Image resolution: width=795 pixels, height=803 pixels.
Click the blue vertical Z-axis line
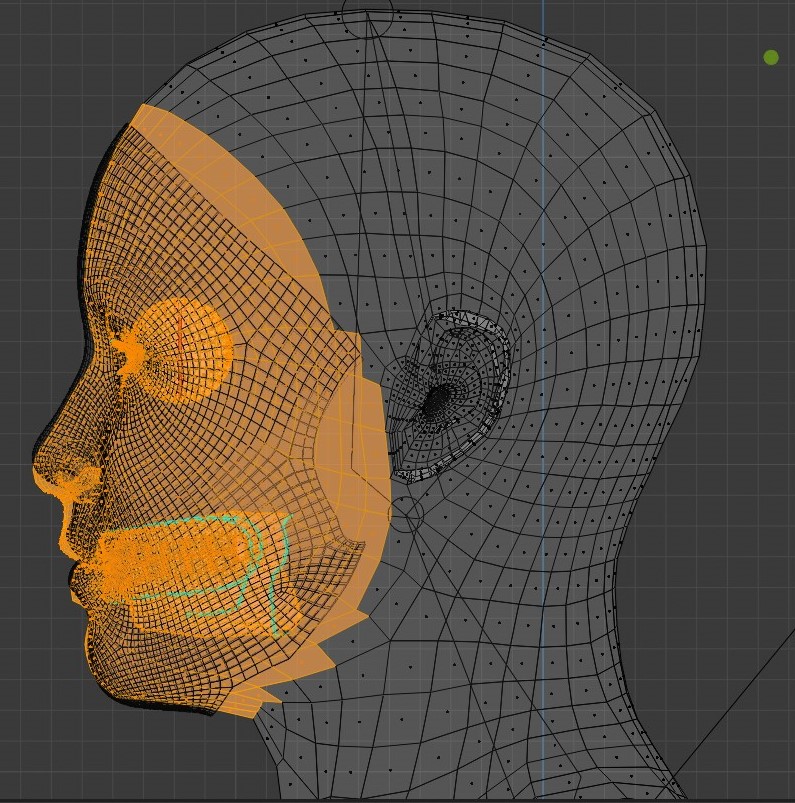click(543, 399)
